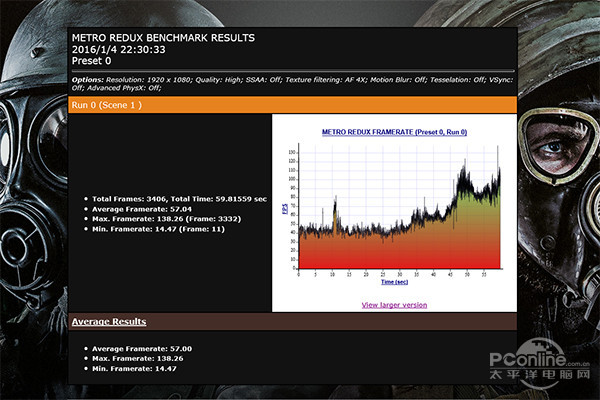600x400 pixels.
Task: Click the 'FPS' axis label on chart
Action: 285,209
